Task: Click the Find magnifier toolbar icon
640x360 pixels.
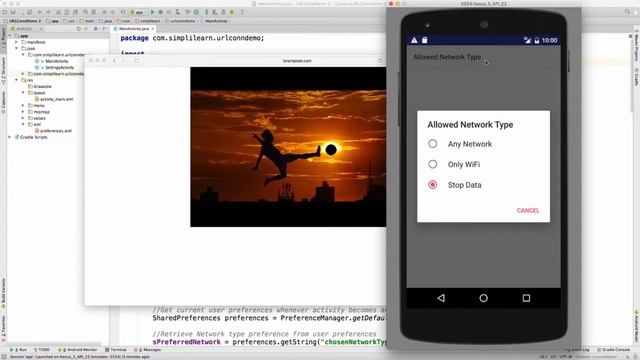Action: point(85,12)
